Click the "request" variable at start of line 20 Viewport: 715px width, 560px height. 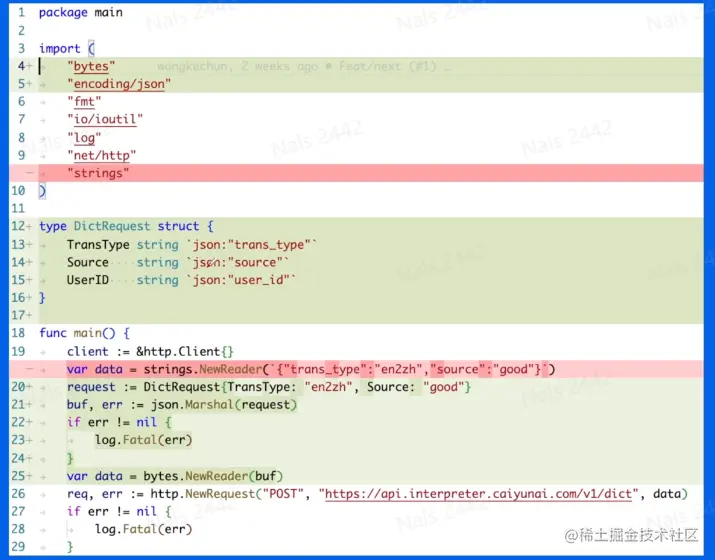pos(91,387)
